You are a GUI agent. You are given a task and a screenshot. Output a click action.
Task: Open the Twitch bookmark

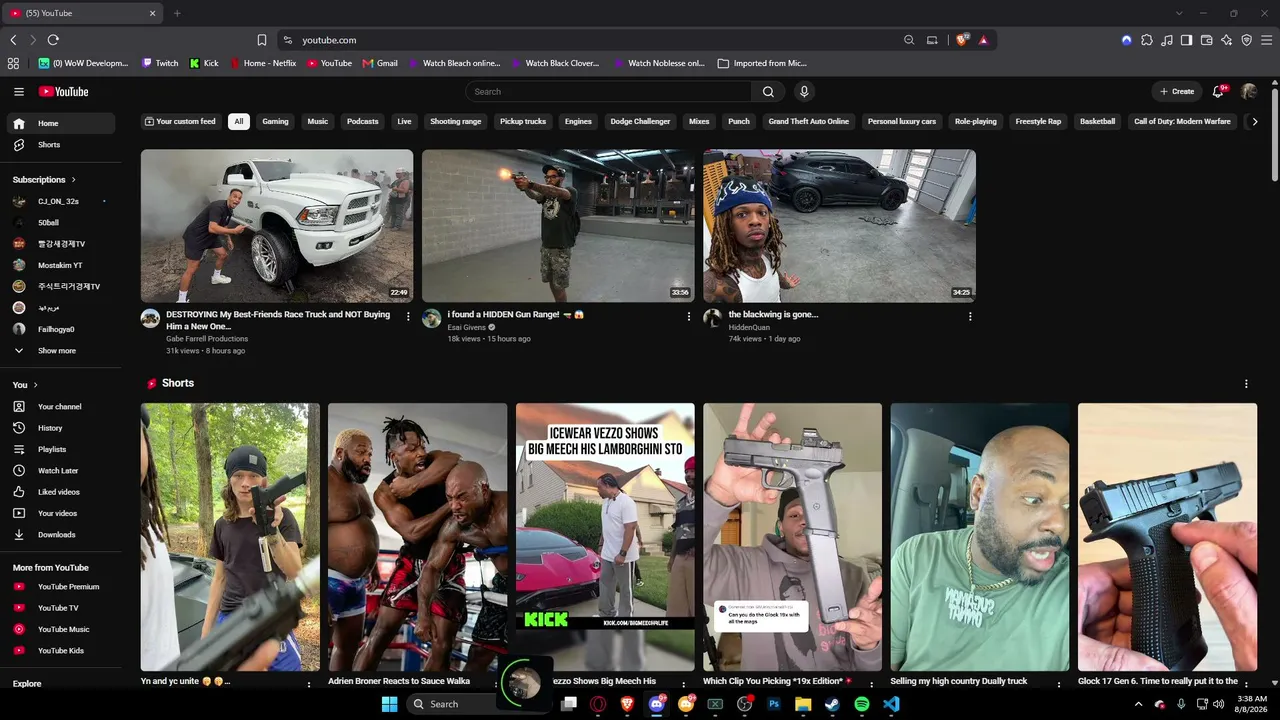pos(160,63)
